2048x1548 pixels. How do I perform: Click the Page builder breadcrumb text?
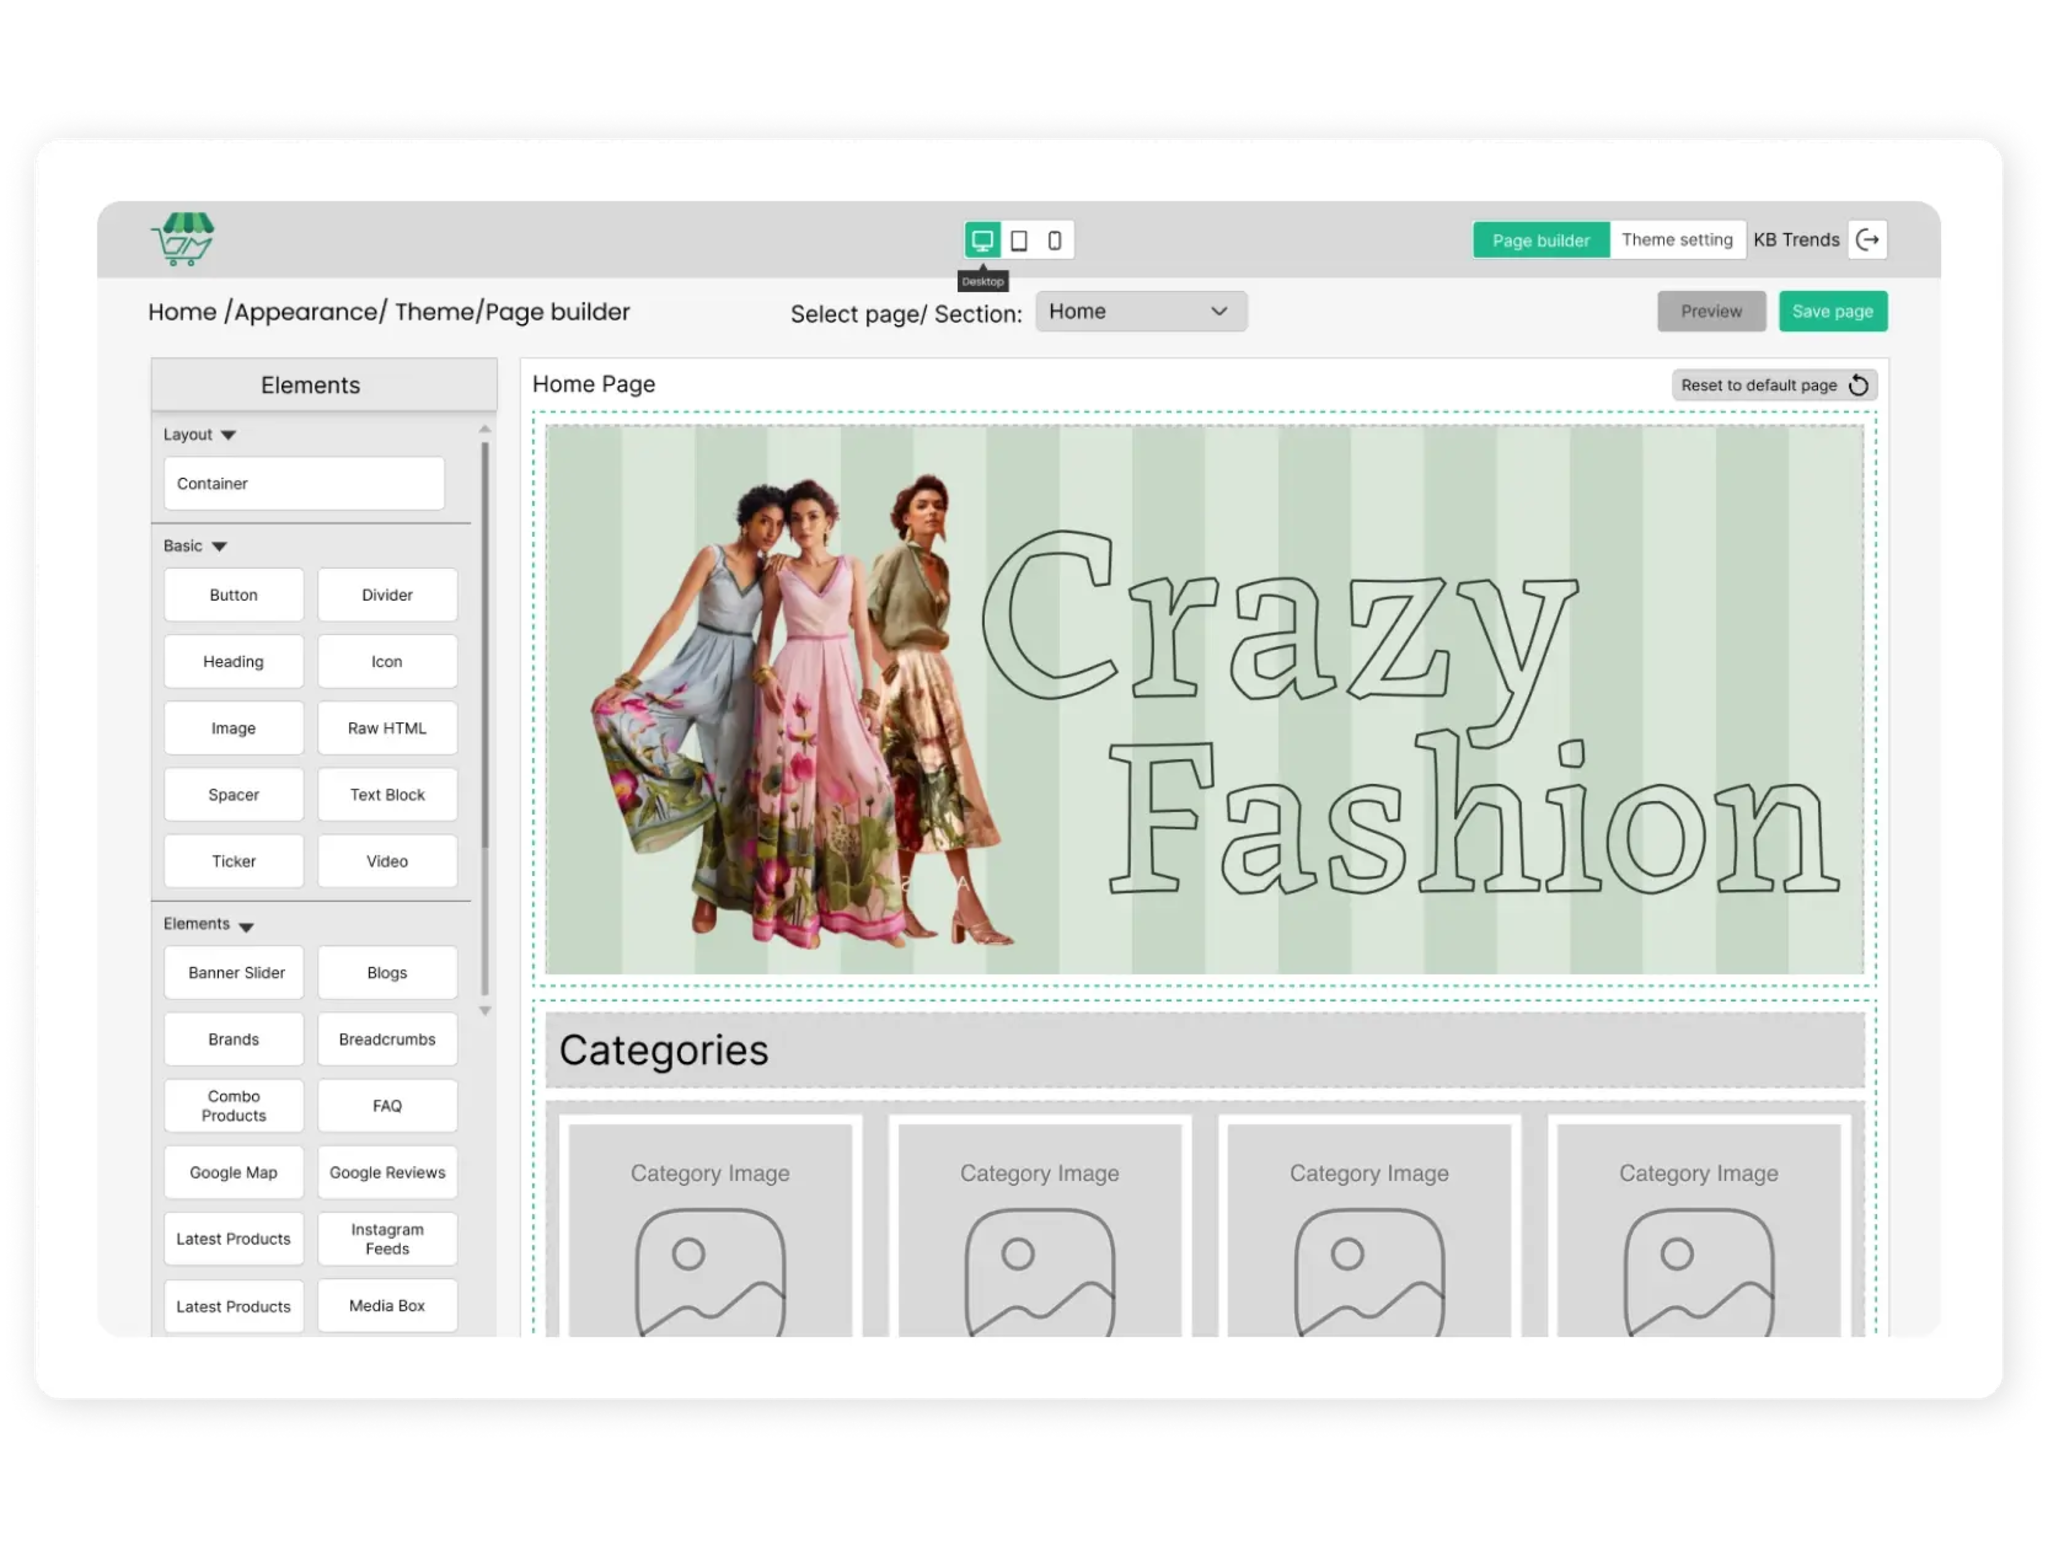(558, 312)
